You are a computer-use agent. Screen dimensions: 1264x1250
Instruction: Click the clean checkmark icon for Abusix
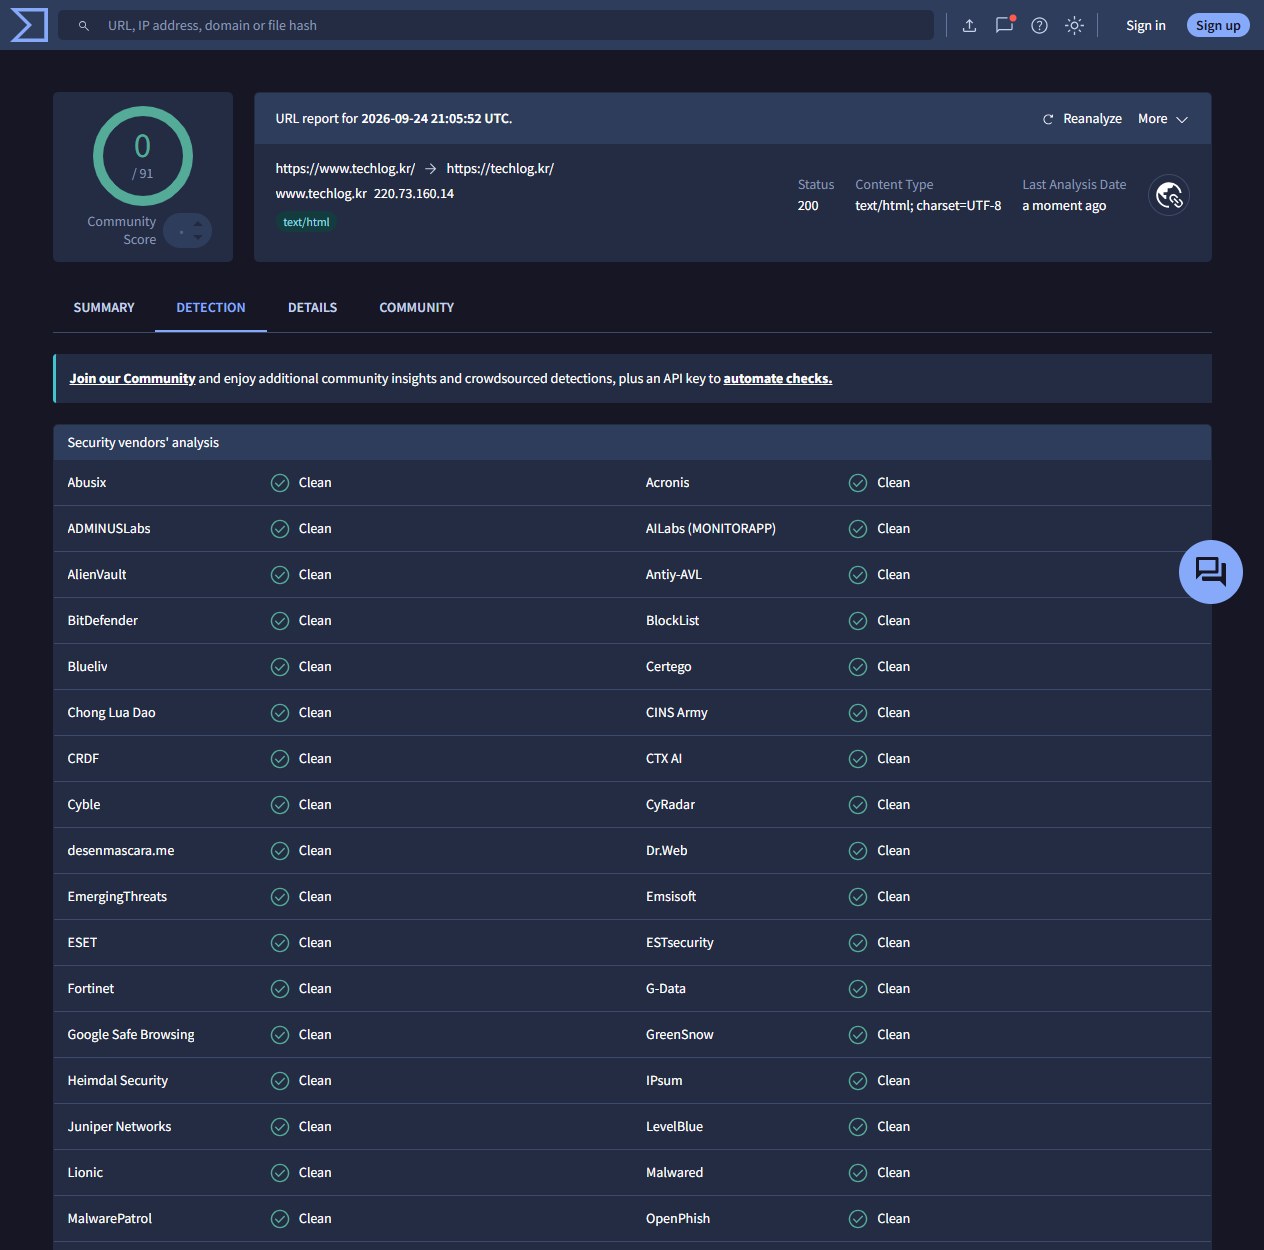[280, 483]
